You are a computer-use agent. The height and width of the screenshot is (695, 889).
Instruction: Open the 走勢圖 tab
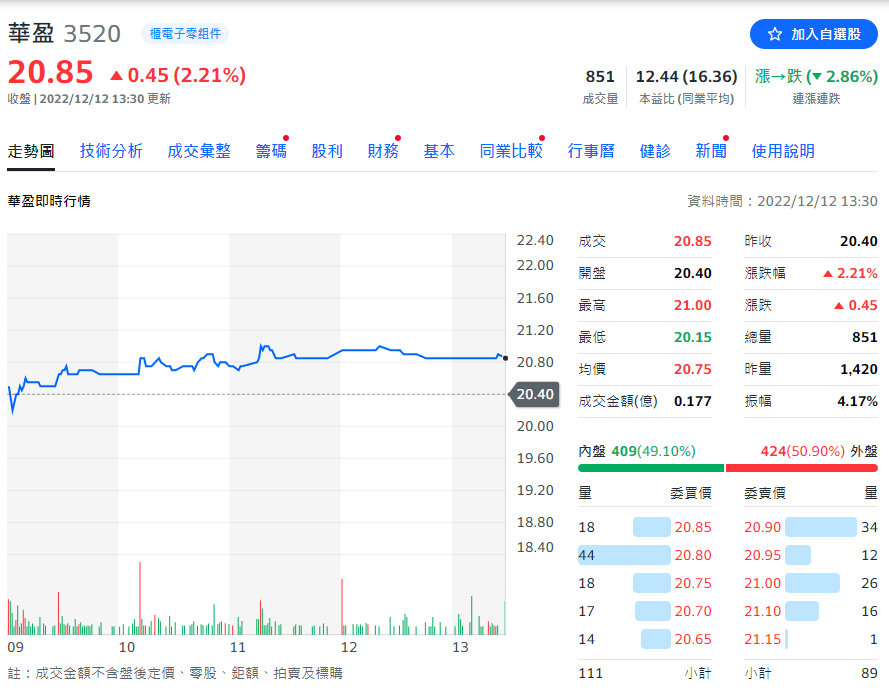tap(31, 151)
